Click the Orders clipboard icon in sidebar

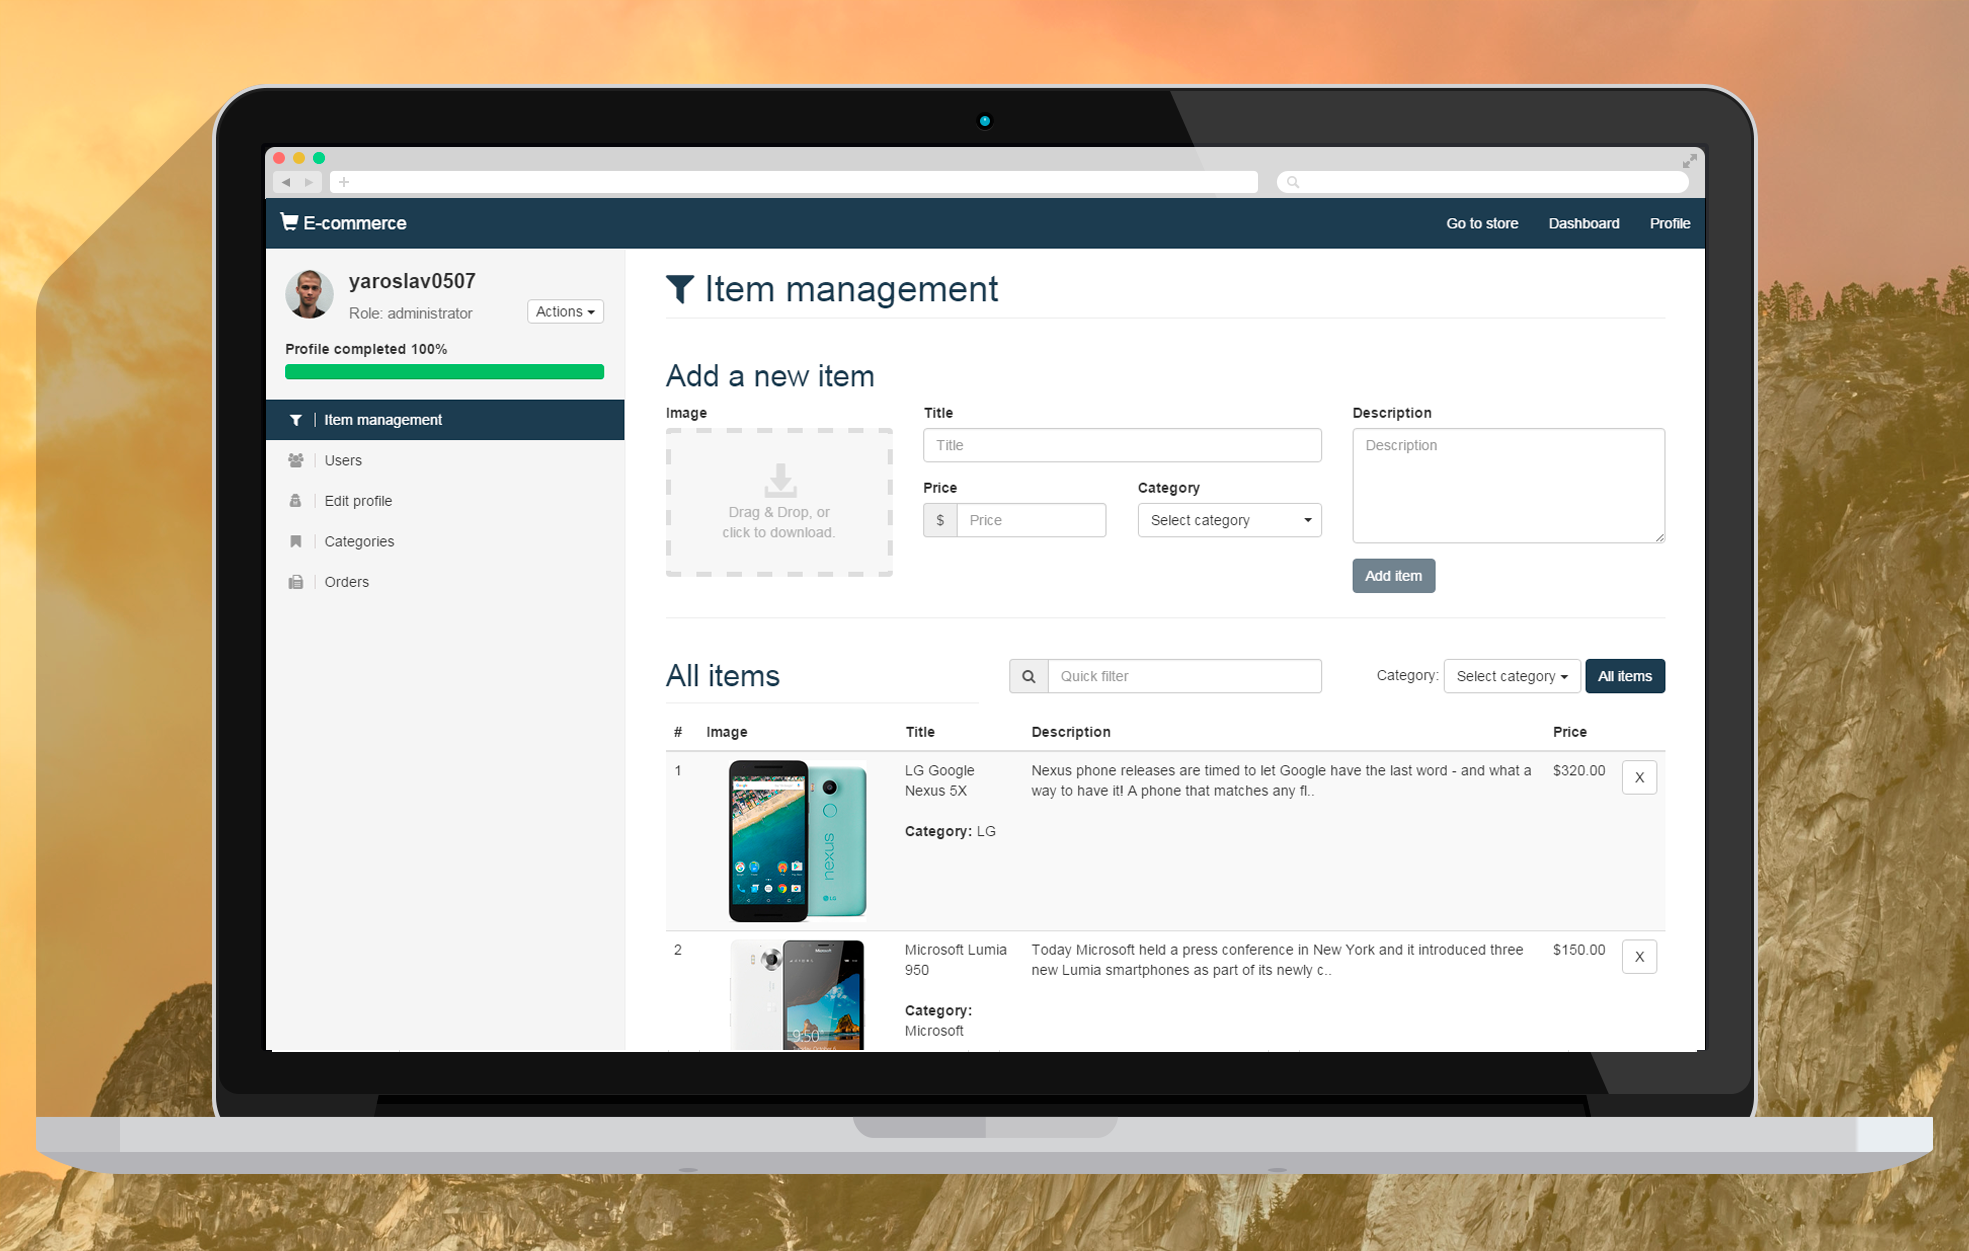(296, 582)
